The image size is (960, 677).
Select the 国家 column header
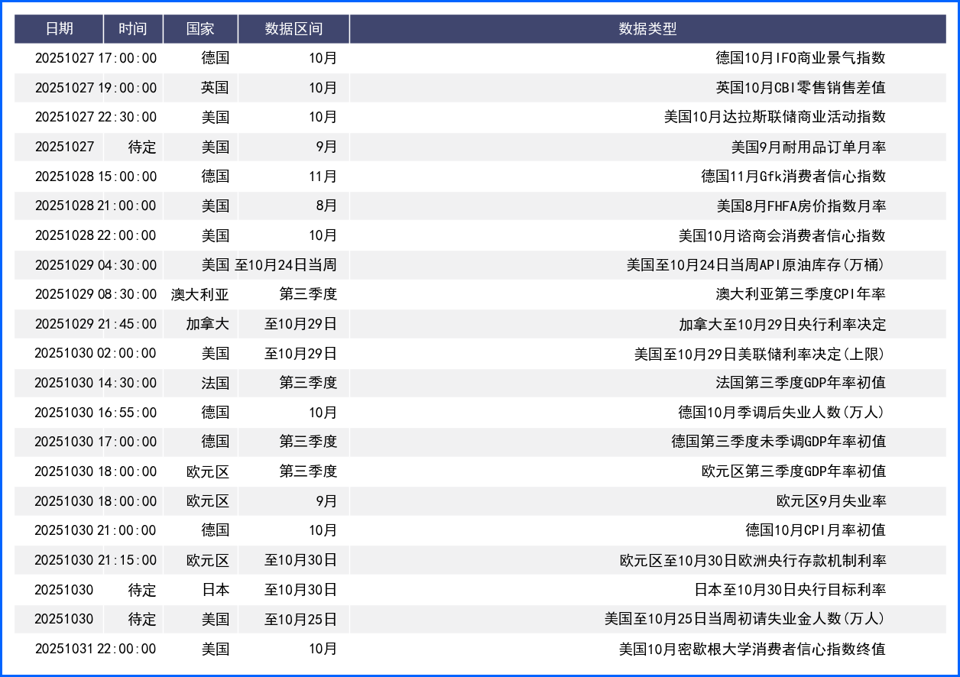(x=200, y=29)
